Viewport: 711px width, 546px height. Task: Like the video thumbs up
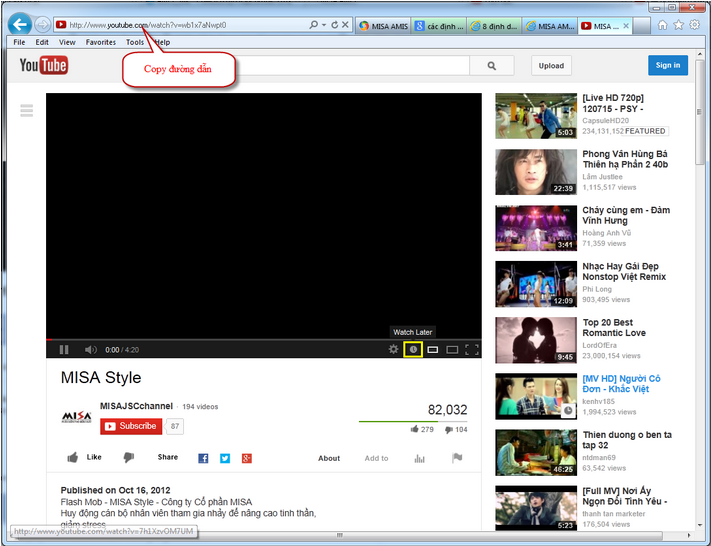tap(73, 457)
